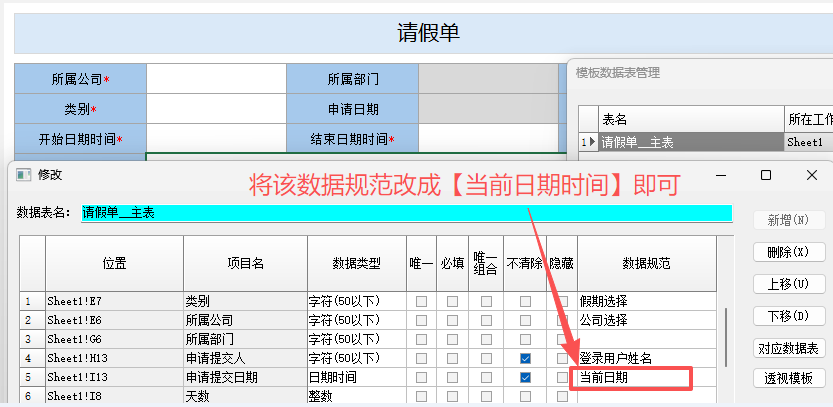The image size is (833, 407).
Task: Click the disabled 新增(N) button
Action: point(789,220)
